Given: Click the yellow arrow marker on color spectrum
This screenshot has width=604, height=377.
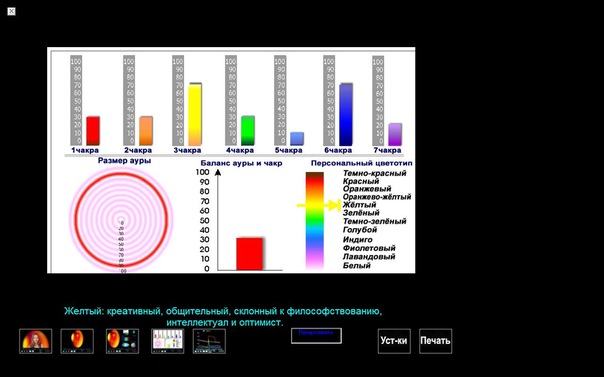Looking at the screenshot, I should 319,205.
